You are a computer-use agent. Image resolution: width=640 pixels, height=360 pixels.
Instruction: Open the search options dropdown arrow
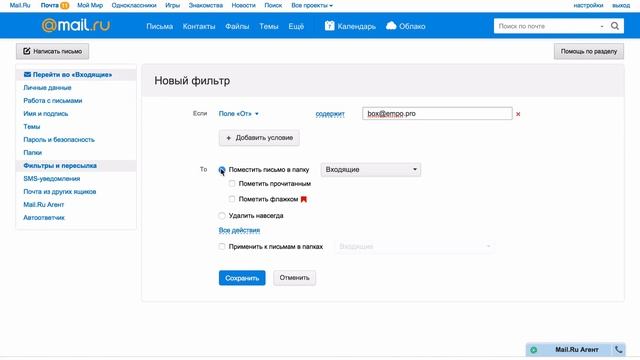602,26
